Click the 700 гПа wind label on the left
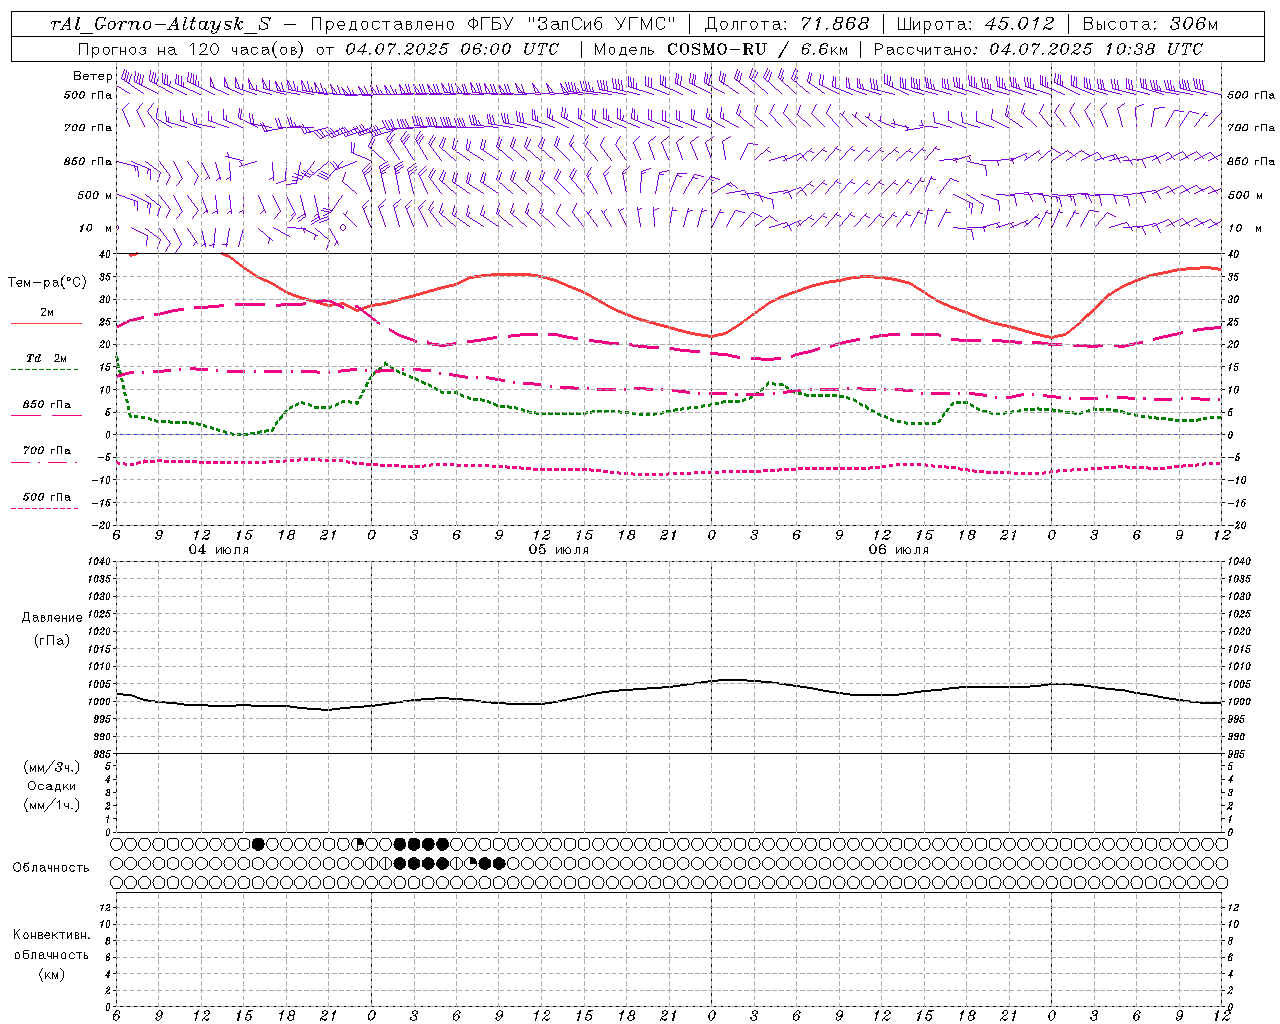Image resolution: width=1280 pixels, height=1024 pixels. coord(88,128)
